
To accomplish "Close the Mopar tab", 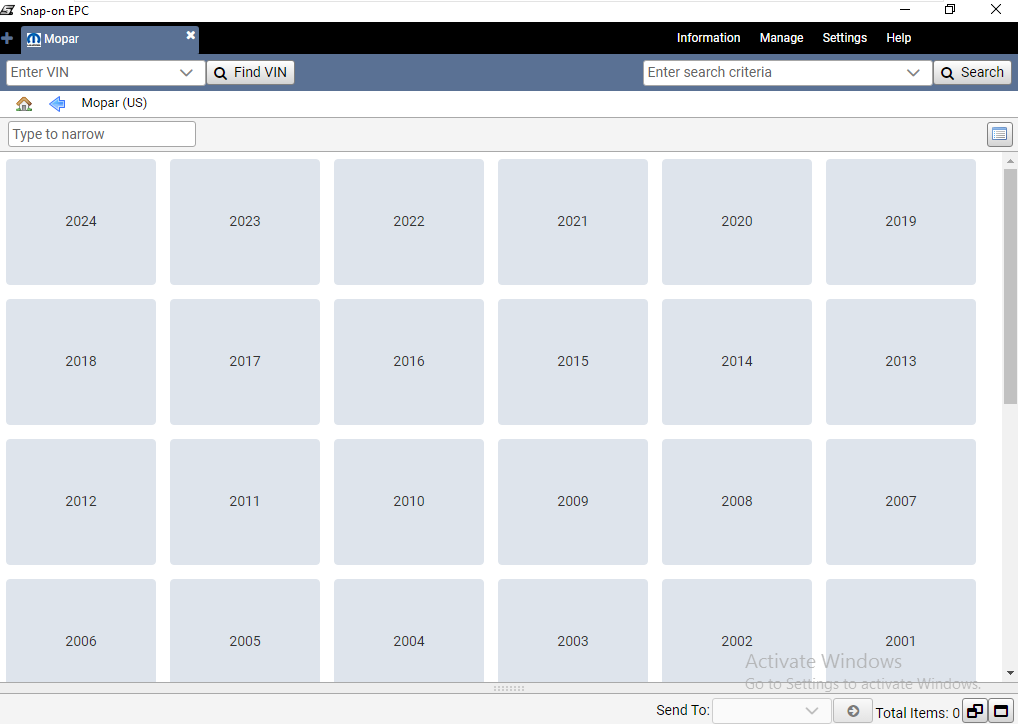I will point(190,36).
